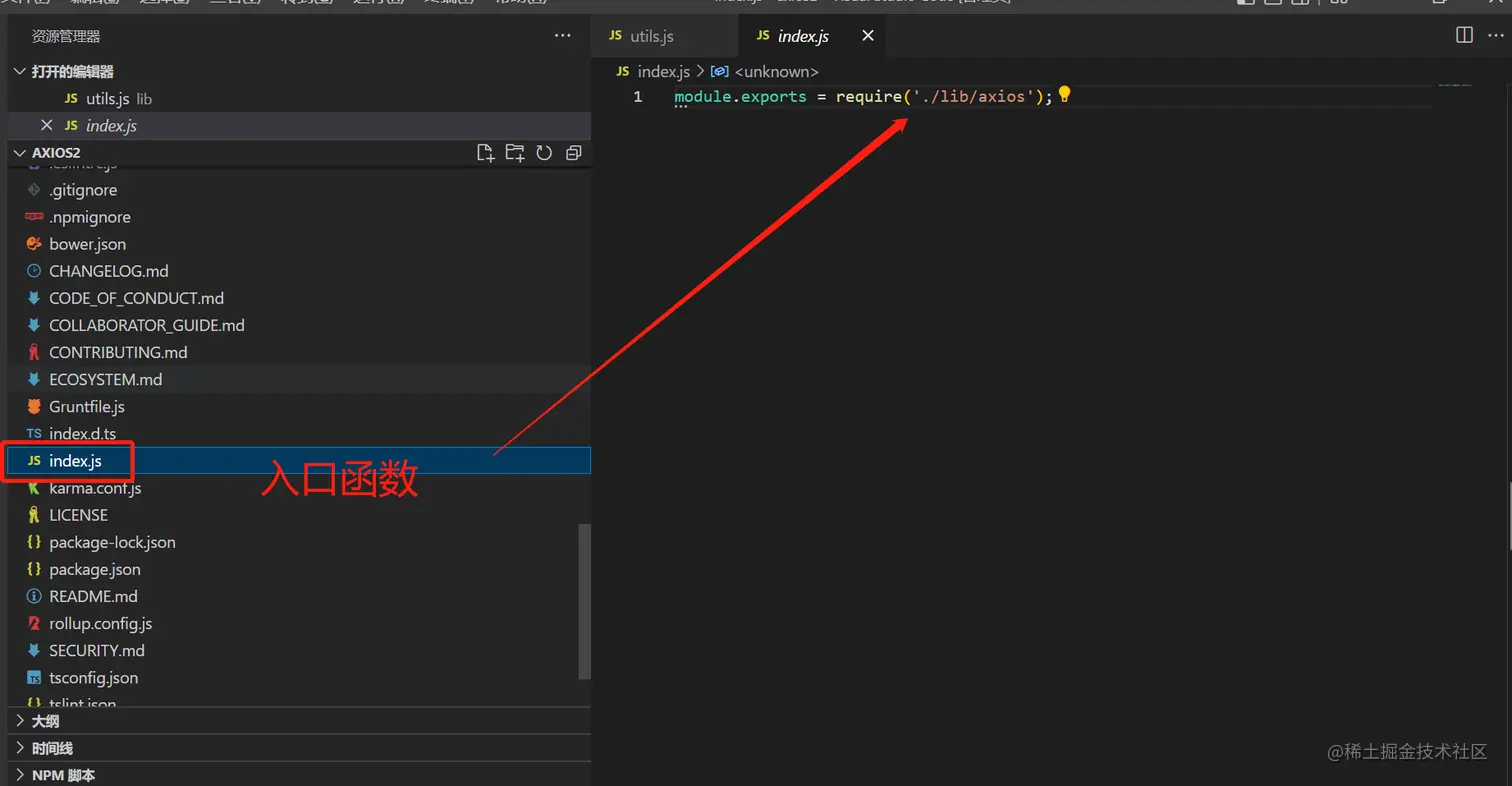Close index.js in open editors list
The height and width of the screenshot is (786, 1512).
point(46,125)
